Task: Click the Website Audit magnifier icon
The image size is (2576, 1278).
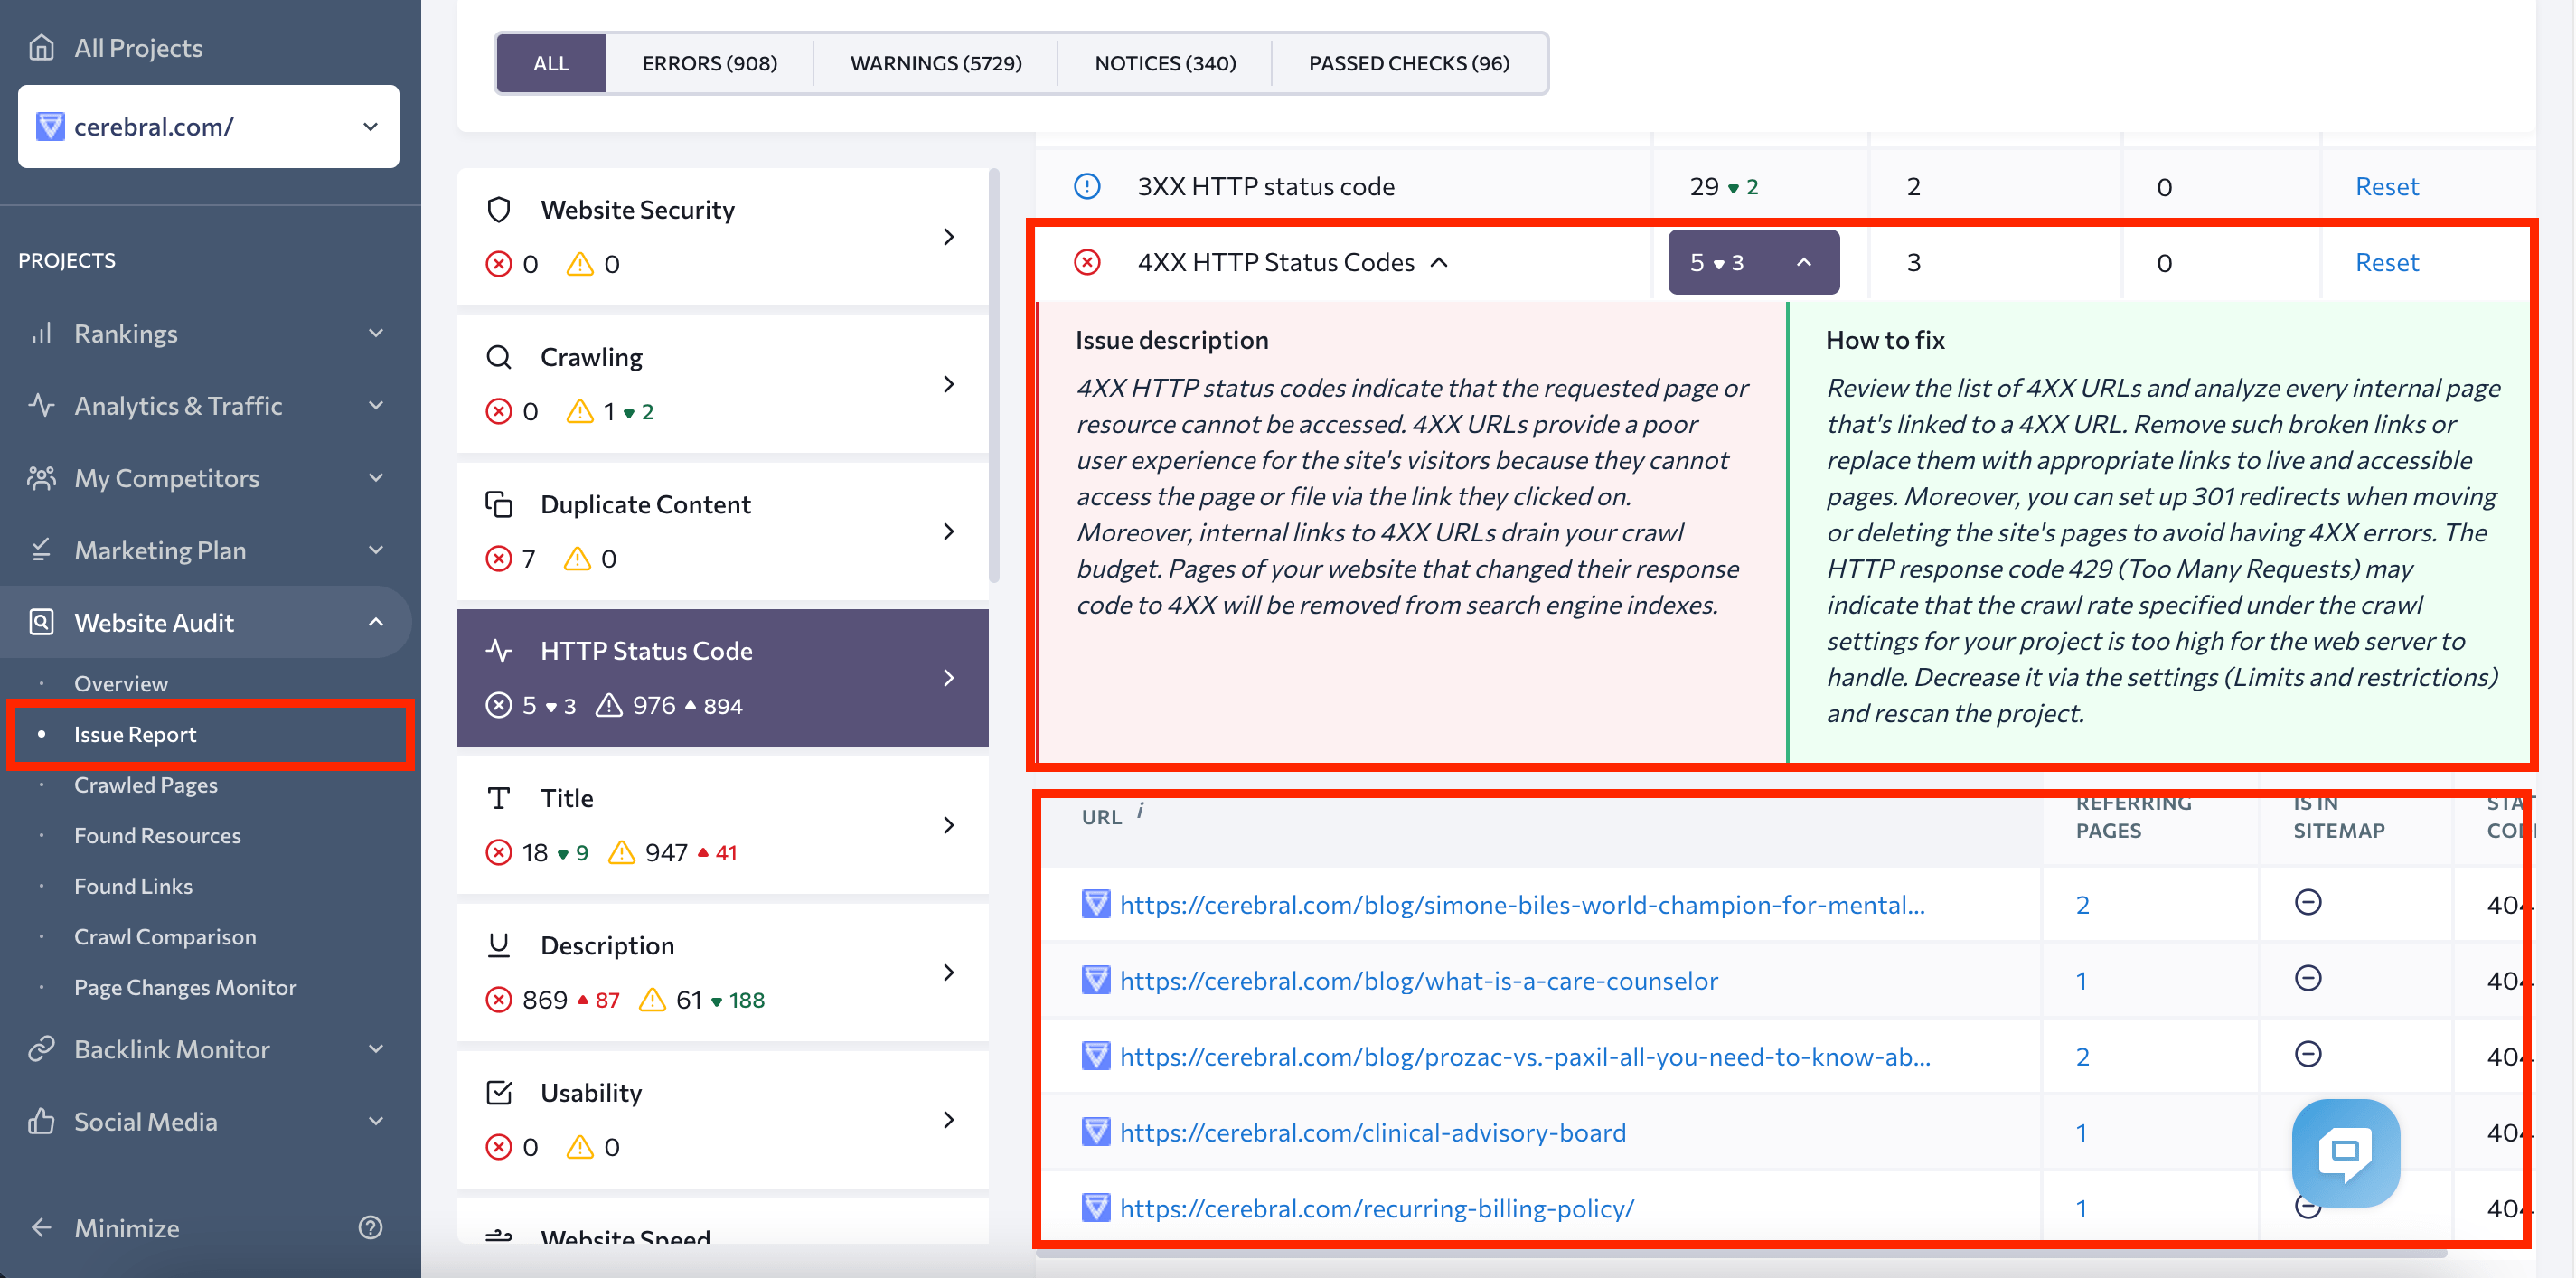Action: tap(41, 622)
